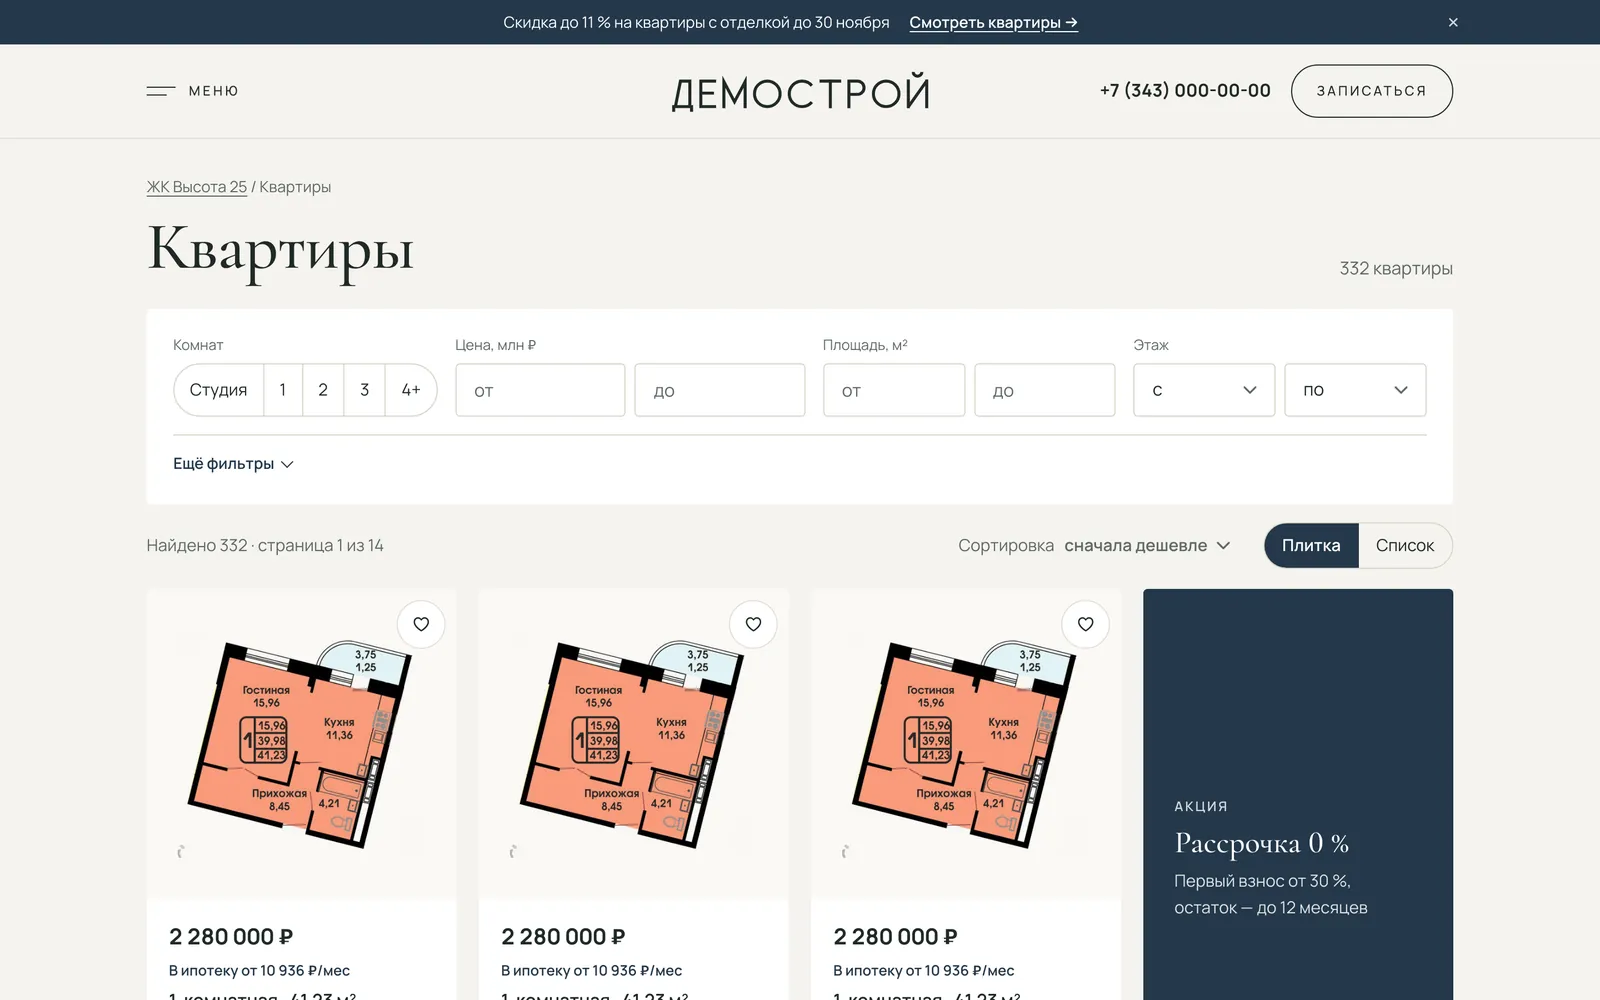Open the third apartment floor plan
1600x1000 pixels.
pyautogui.click(x=965, y=745)
